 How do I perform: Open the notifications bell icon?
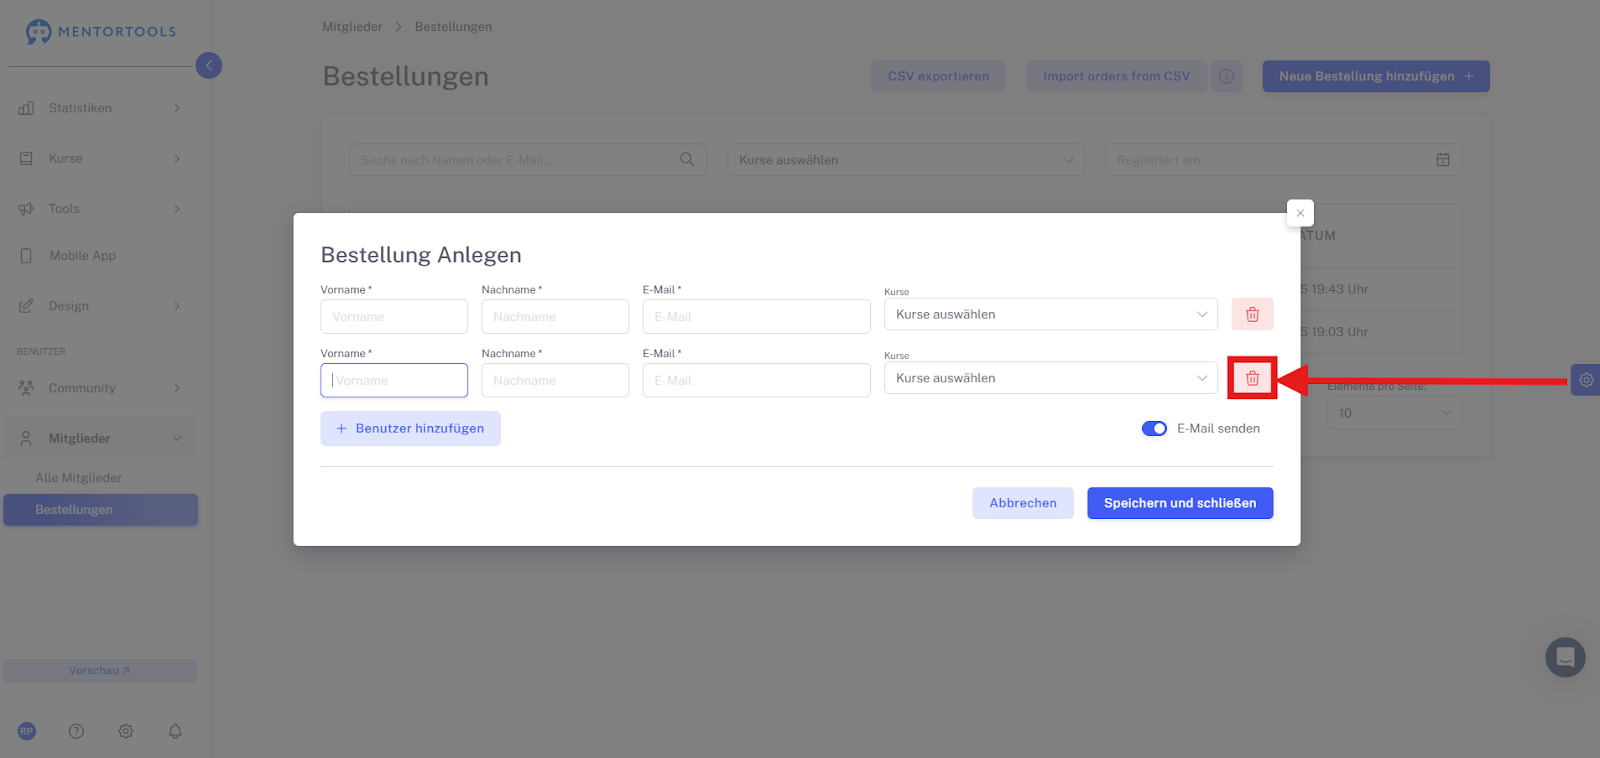[175, 731]
